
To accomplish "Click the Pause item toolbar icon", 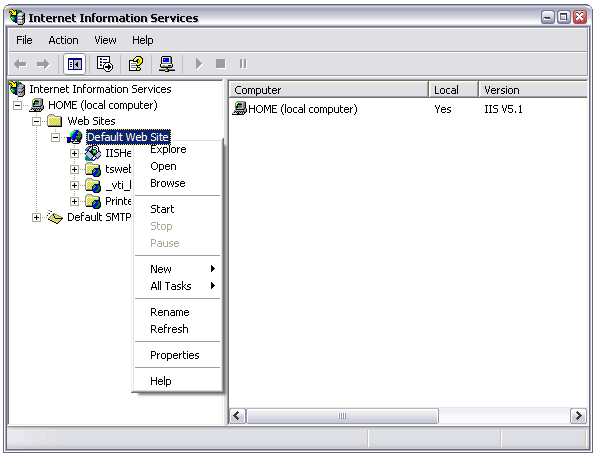I will pos(243,64).
